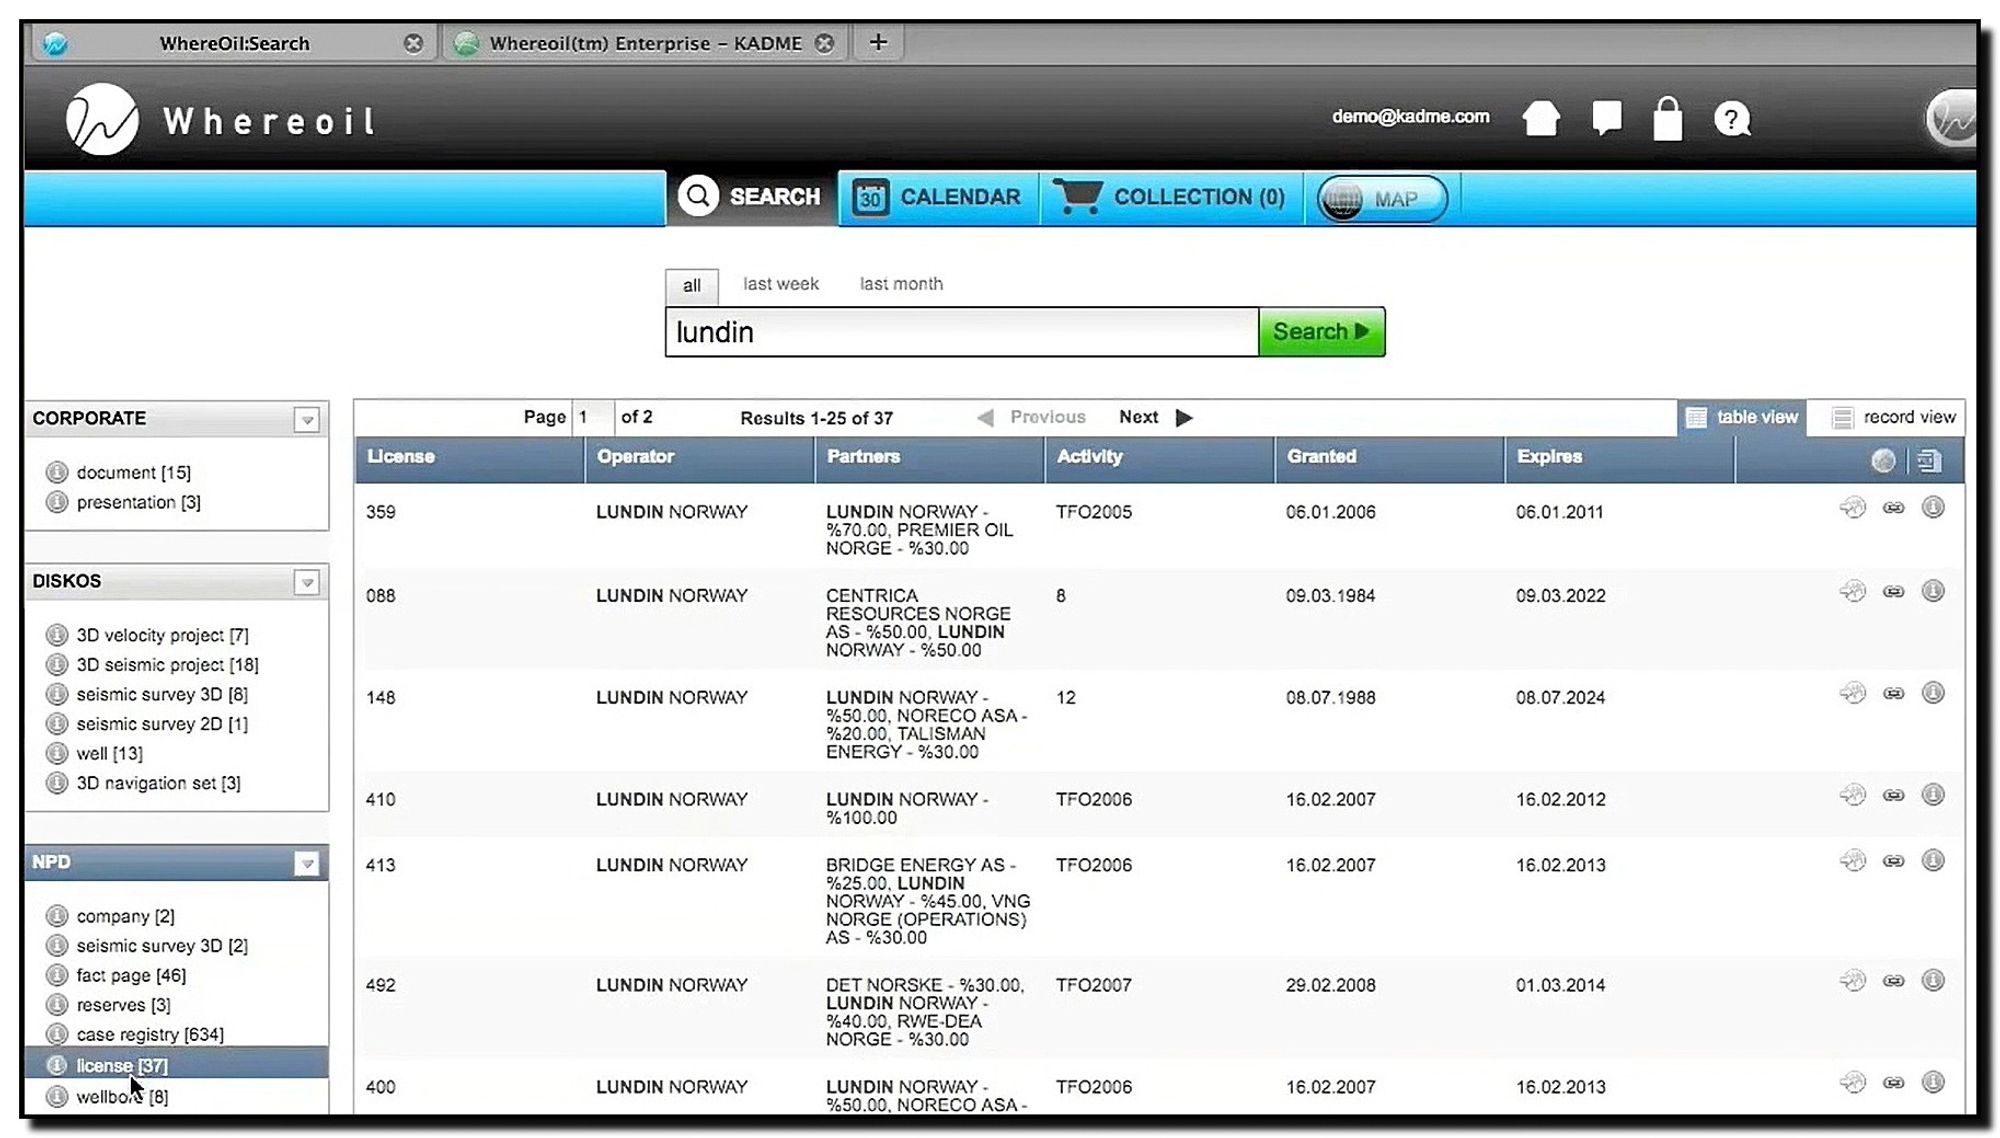Open the COLLECTION (0) tab
The width and height of the screenshot is (2000, 1138).
coord(1171,197)
